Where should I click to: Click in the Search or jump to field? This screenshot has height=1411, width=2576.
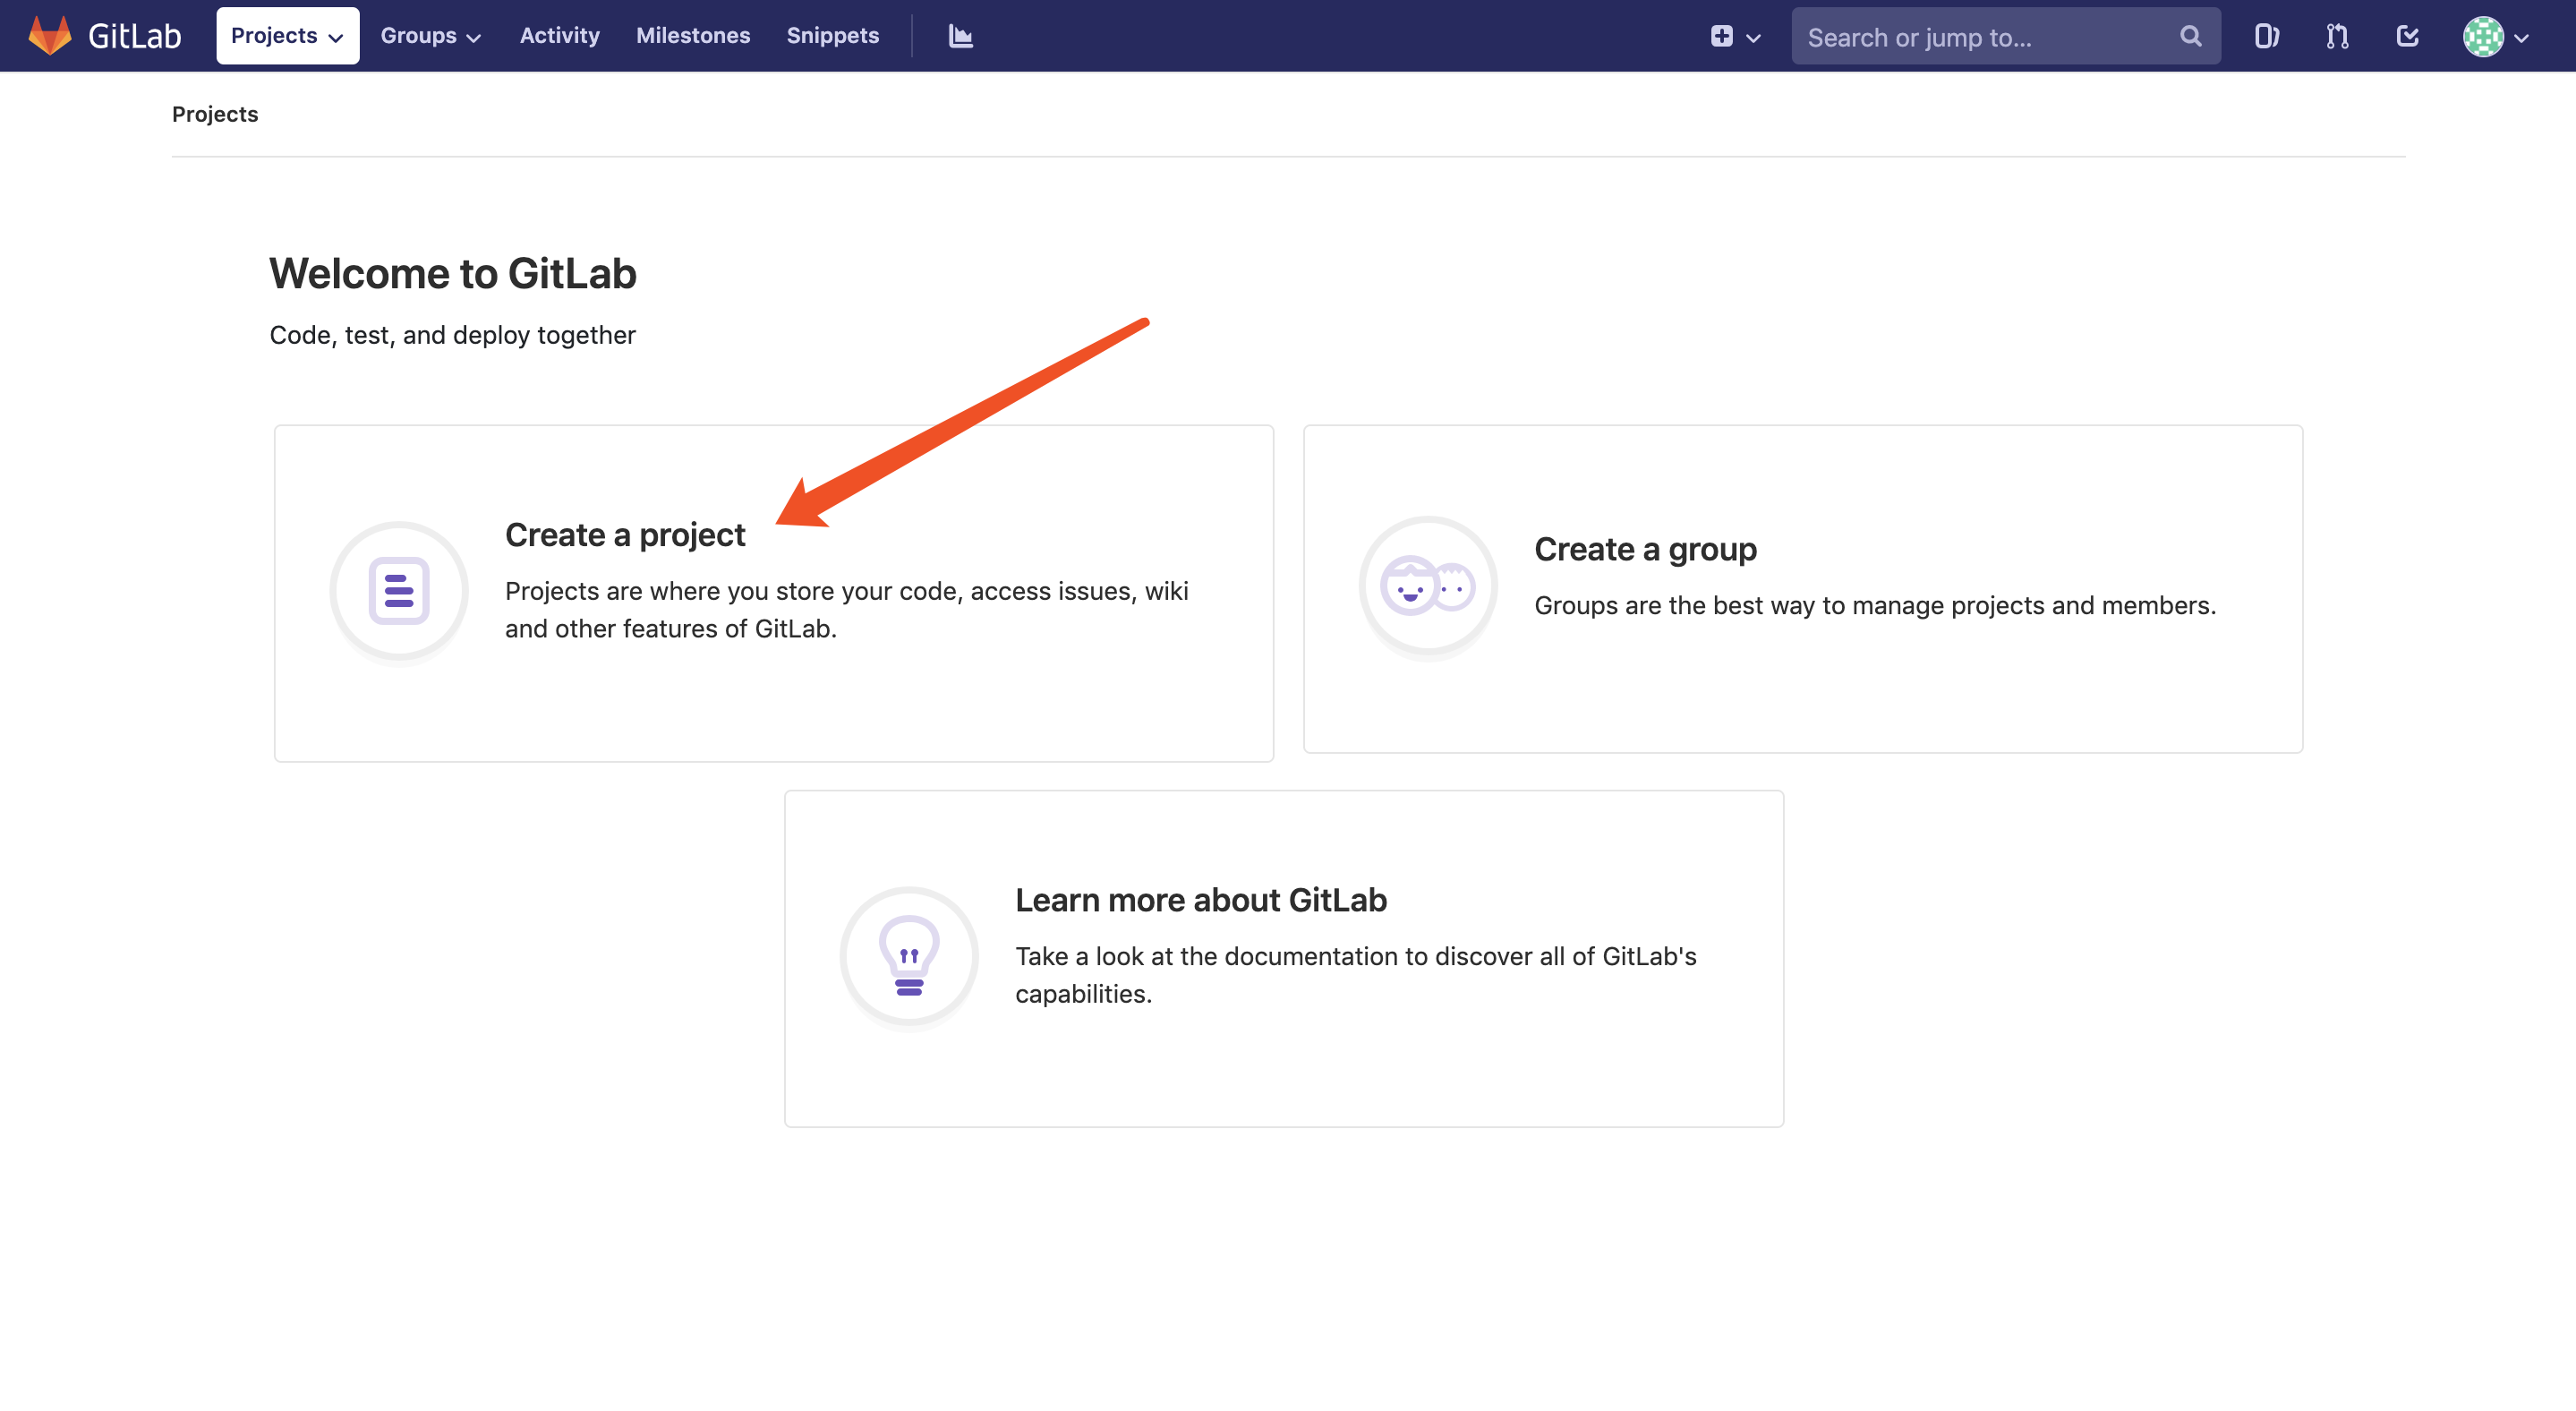pos(2005,37)
